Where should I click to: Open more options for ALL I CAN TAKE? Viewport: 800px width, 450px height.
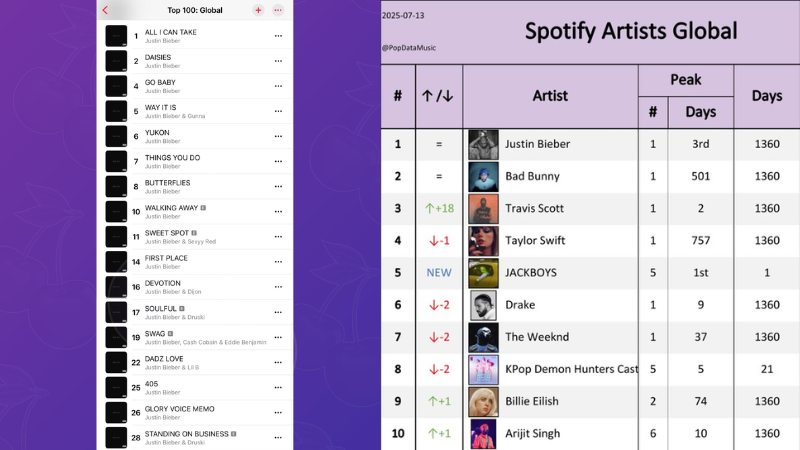(278, 36)
